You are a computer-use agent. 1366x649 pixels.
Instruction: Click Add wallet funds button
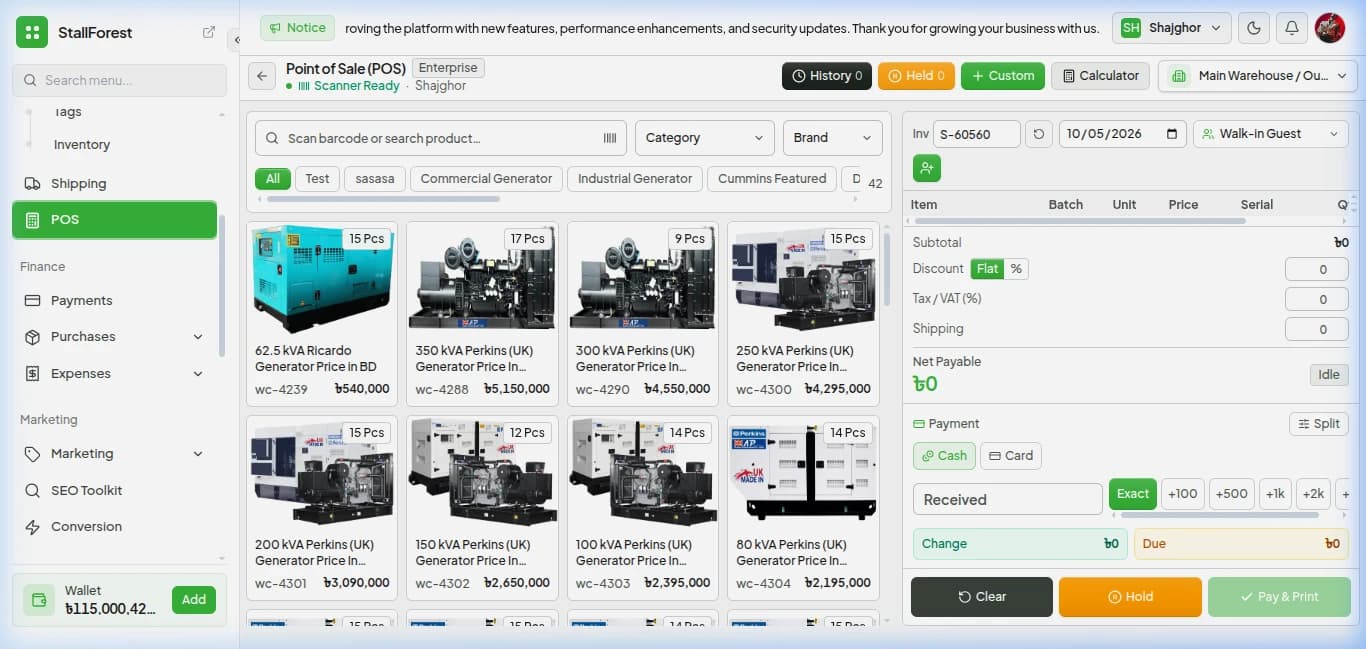click(x=194, y=600)
